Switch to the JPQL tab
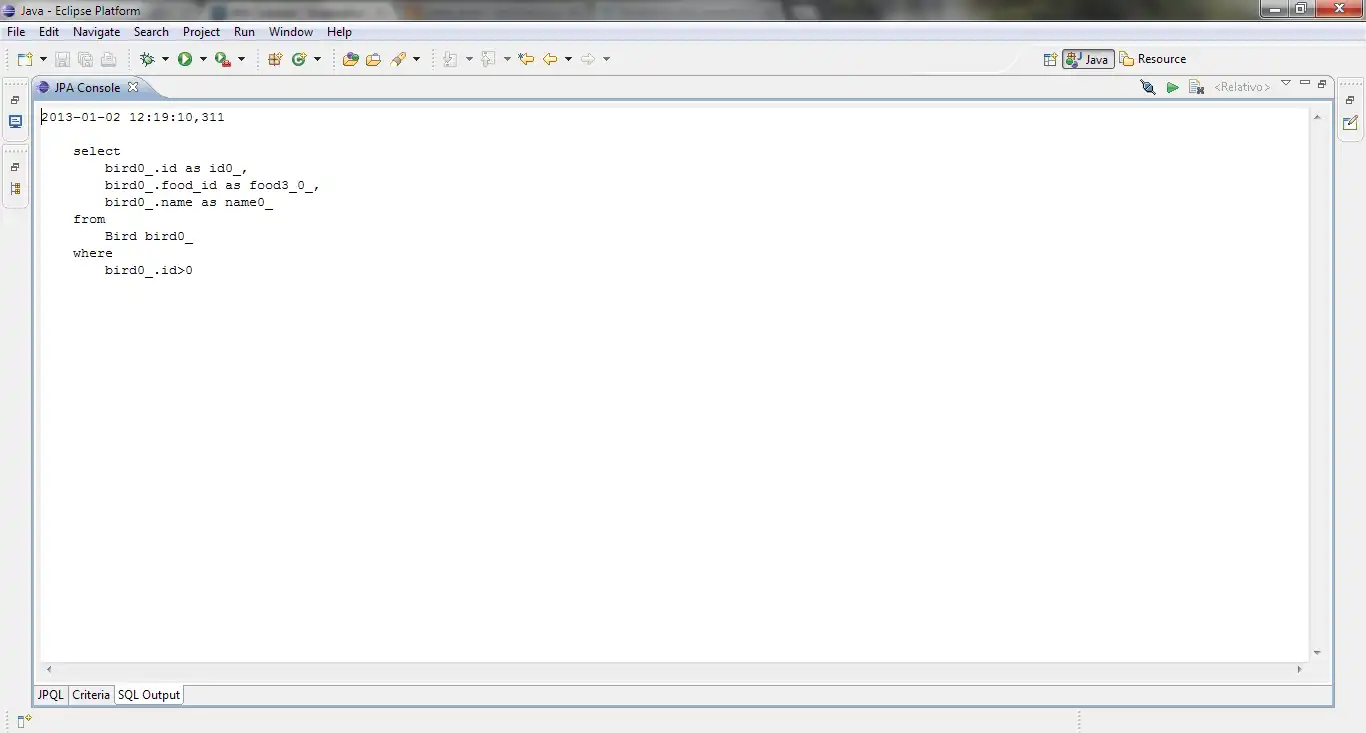Viewport: 1366px width, 733px height. pyautogui.click(x=51, y=695)
